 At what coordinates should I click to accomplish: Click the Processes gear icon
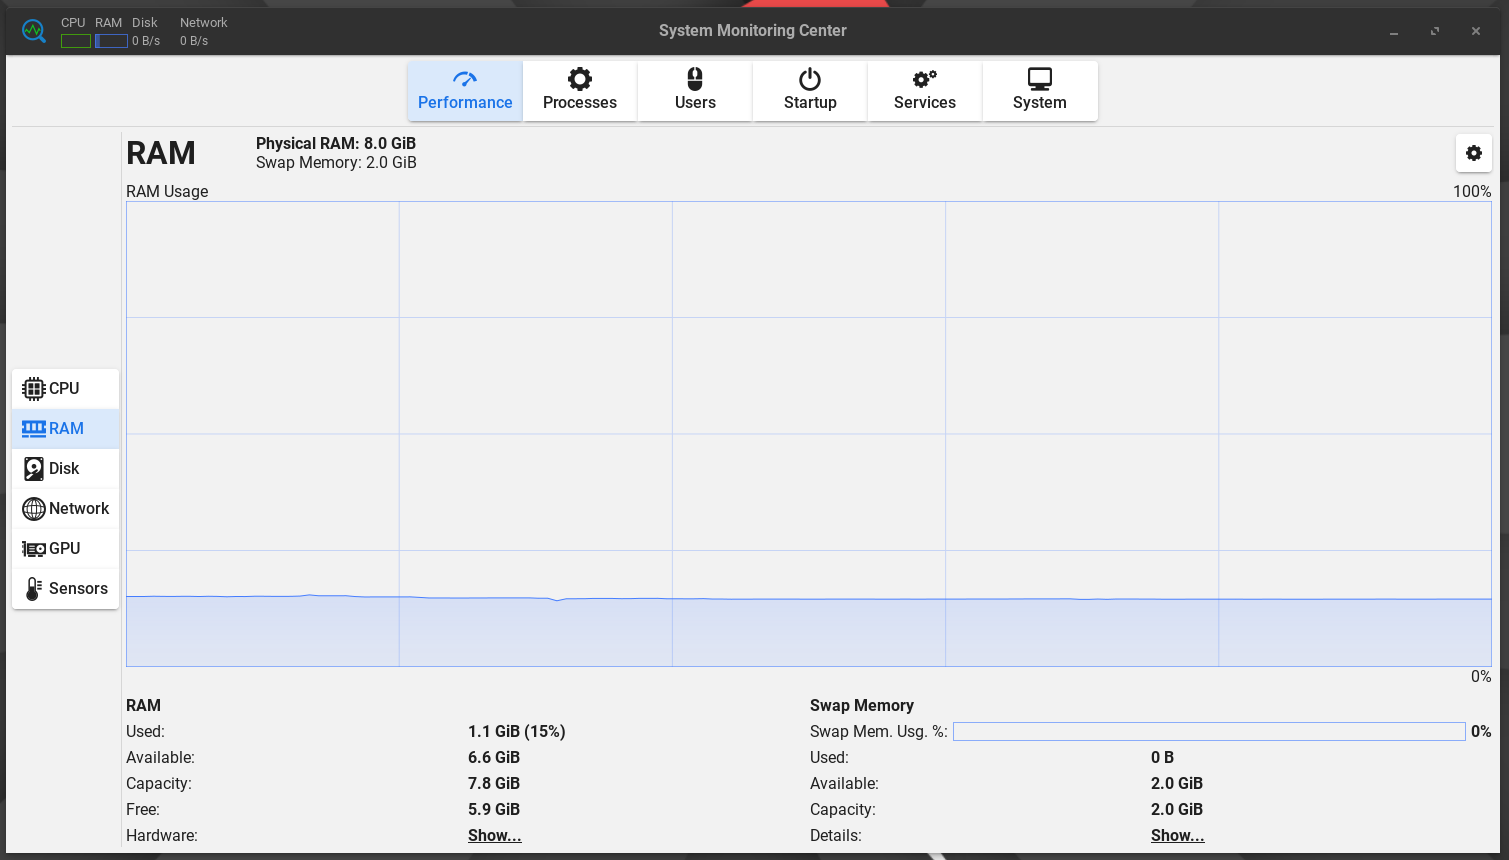(x=580, y=78)
